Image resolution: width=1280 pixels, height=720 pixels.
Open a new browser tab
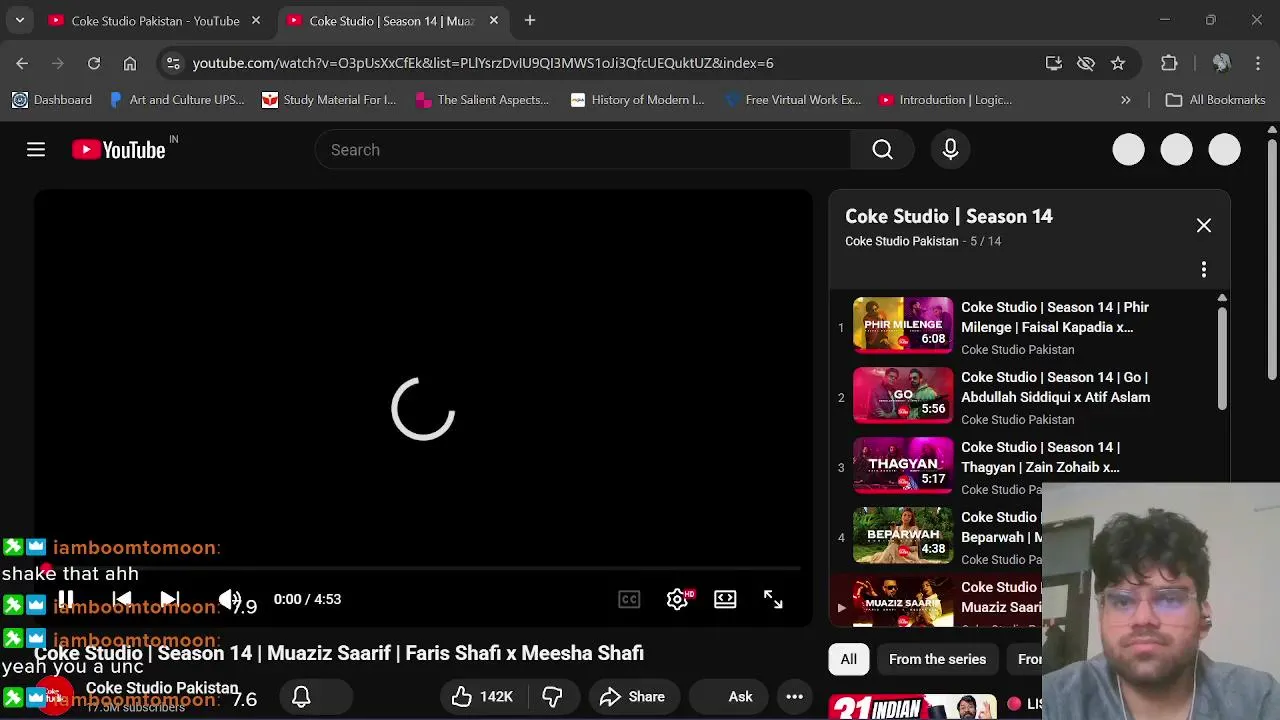530,20
